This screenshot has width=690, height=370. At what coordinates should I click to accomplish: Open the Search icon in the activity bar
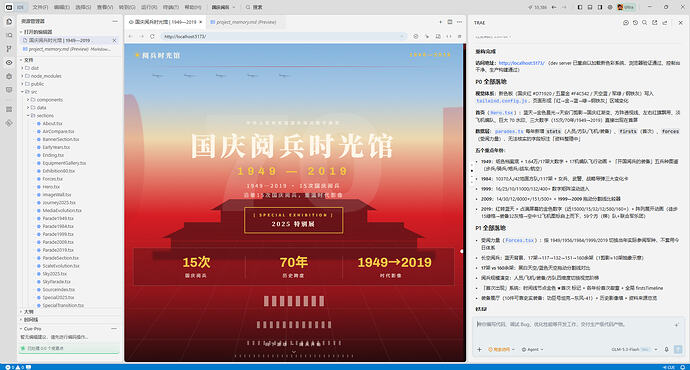[9, 35]
